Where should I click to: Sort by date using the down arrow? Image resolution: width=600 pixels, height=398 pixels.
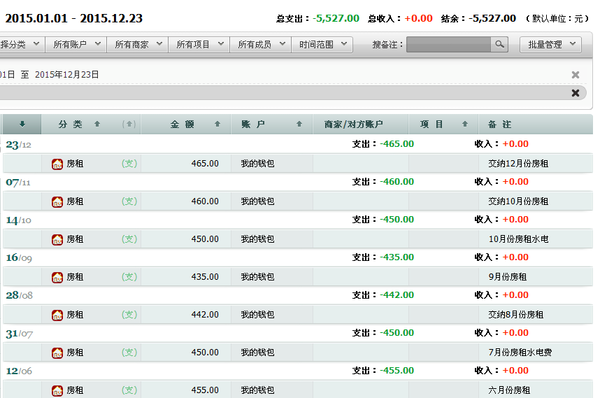[x=22, y=124]
